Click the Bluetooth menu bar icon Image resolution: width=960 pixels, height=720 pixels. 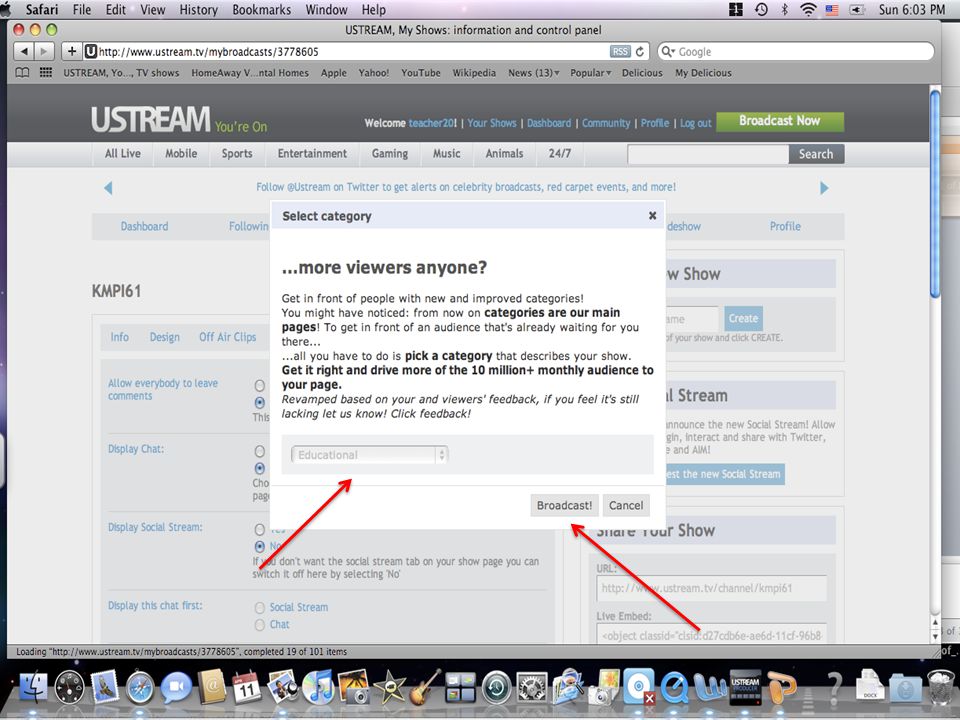(784, 9)
